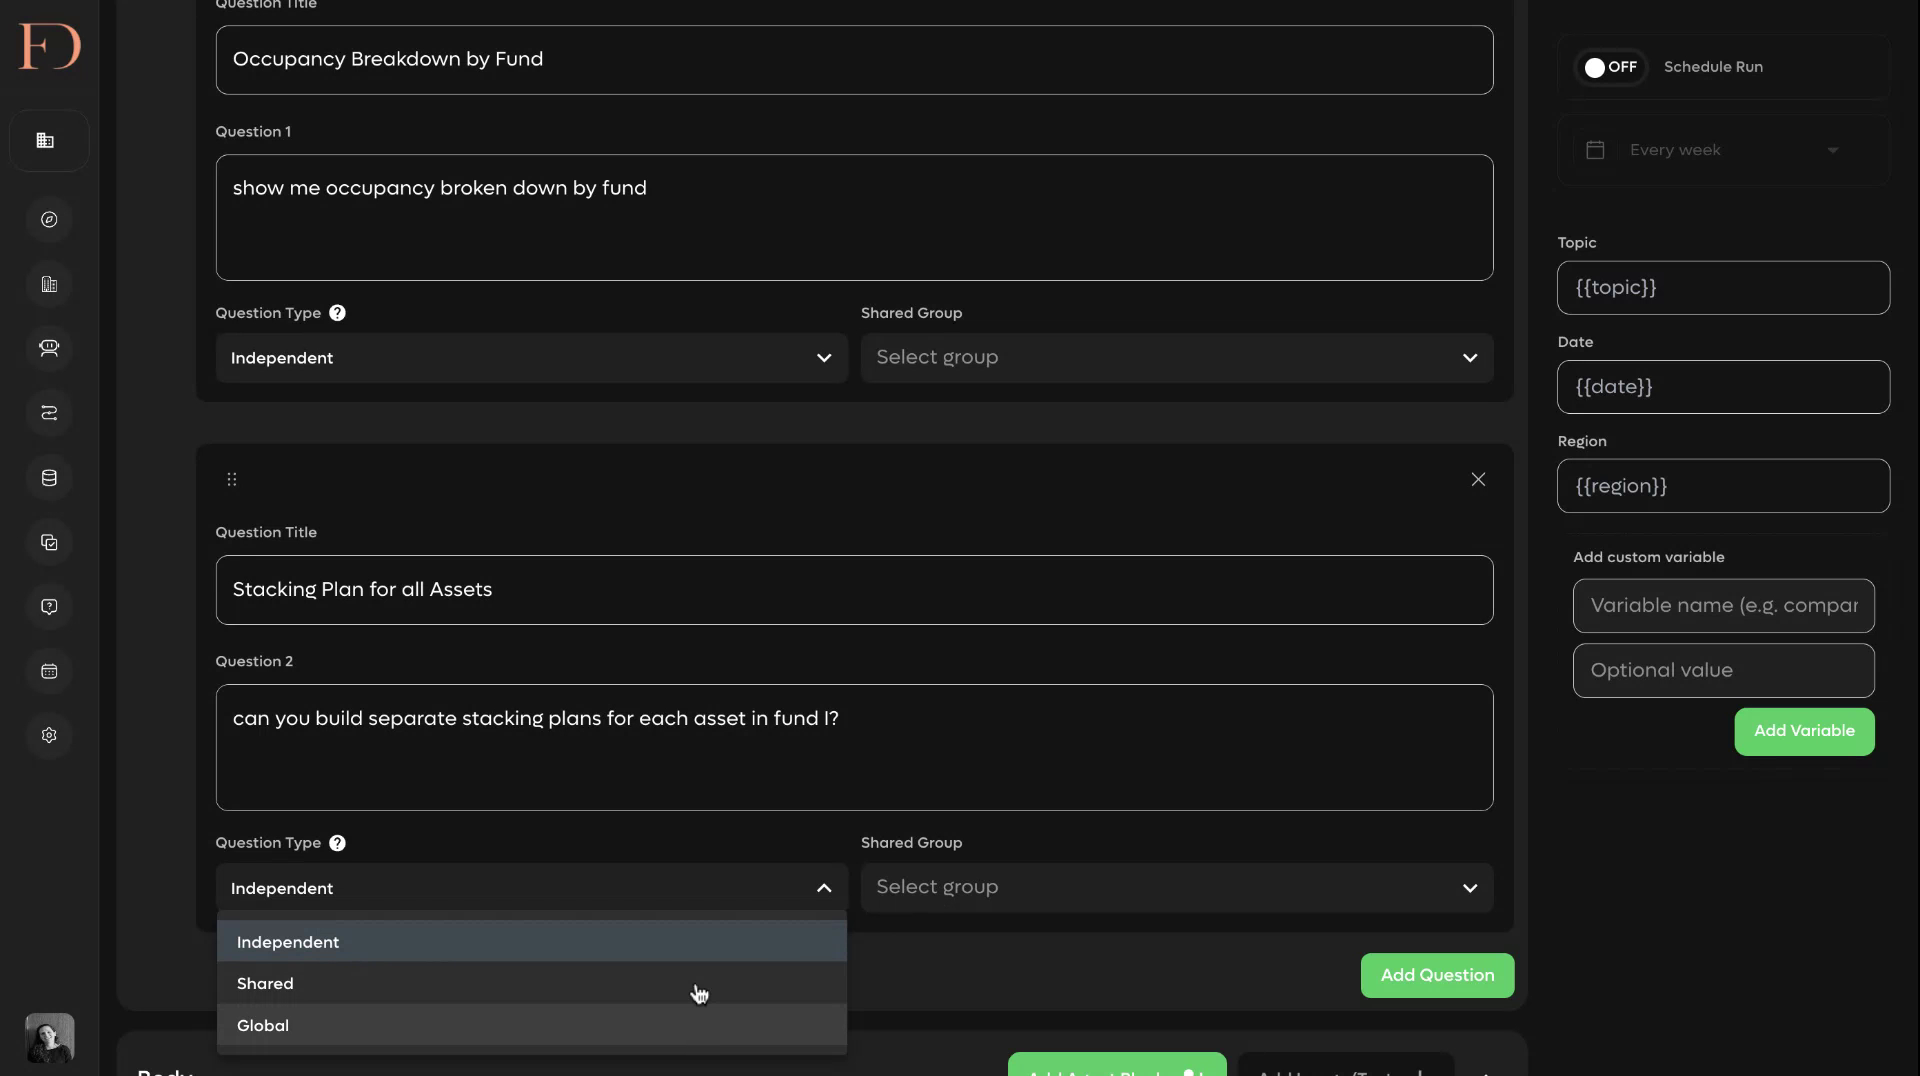Click the buildings icon in sidebar
The image size is (1920, 1076).
coord(49,285)
